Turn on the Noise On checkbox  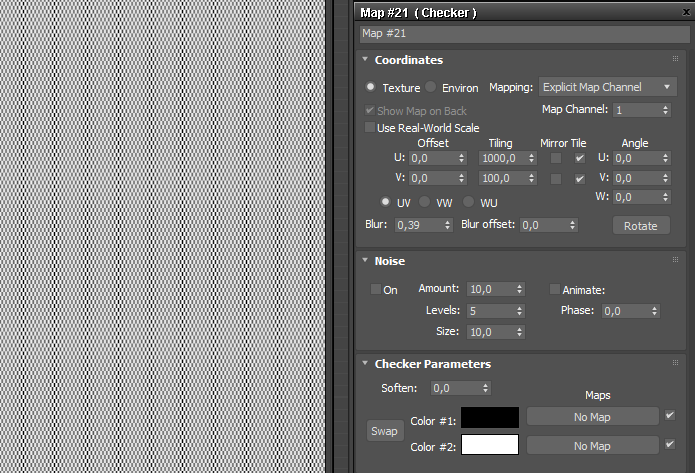coord(376,290)
